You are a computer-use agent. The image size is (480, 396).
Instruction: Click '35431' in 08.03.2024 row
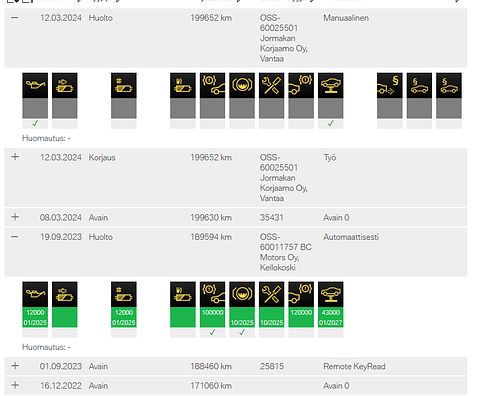pos(272,218)
